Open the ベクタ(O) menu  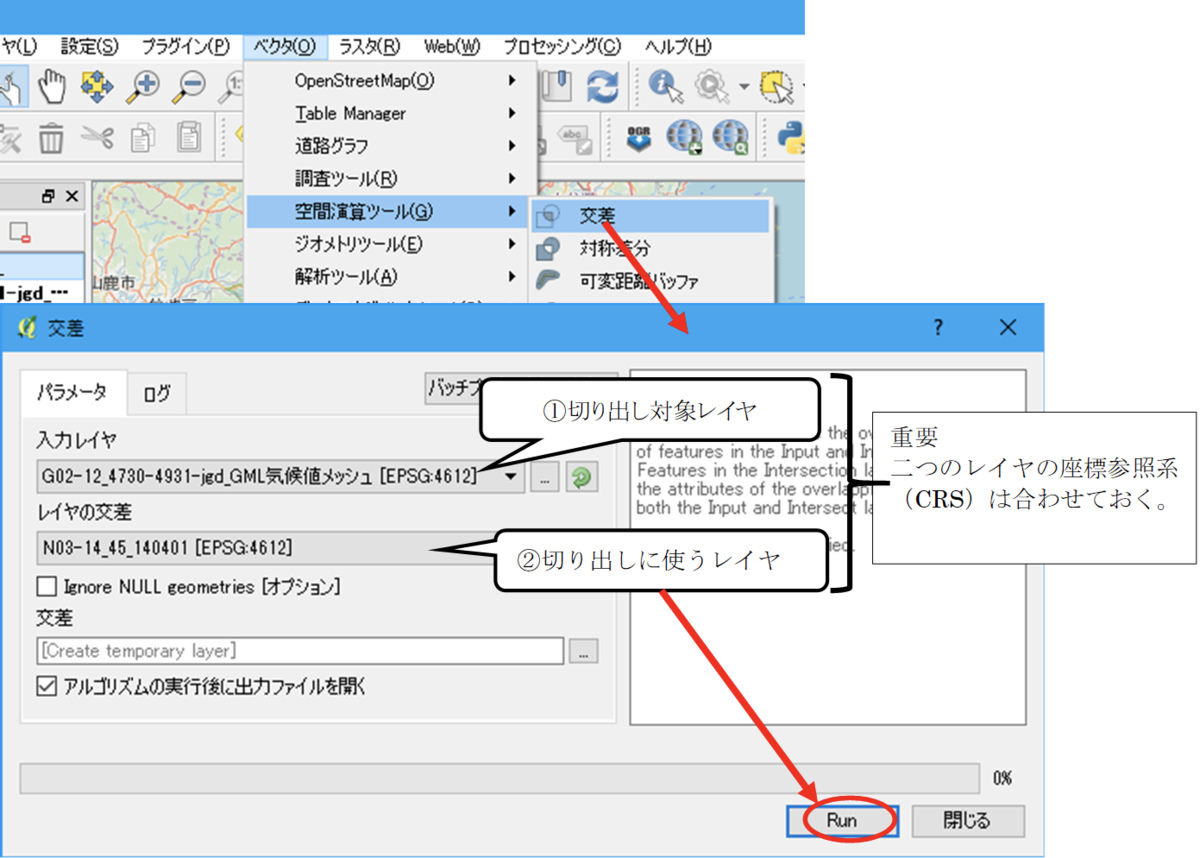coord(284,47)
